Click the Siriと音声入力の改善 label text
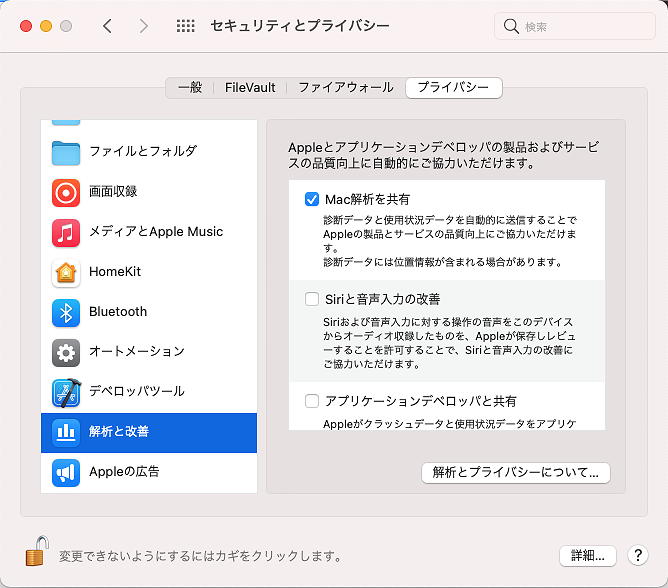Viewport: 668px width, 588px height. click(x=383, y=299)
